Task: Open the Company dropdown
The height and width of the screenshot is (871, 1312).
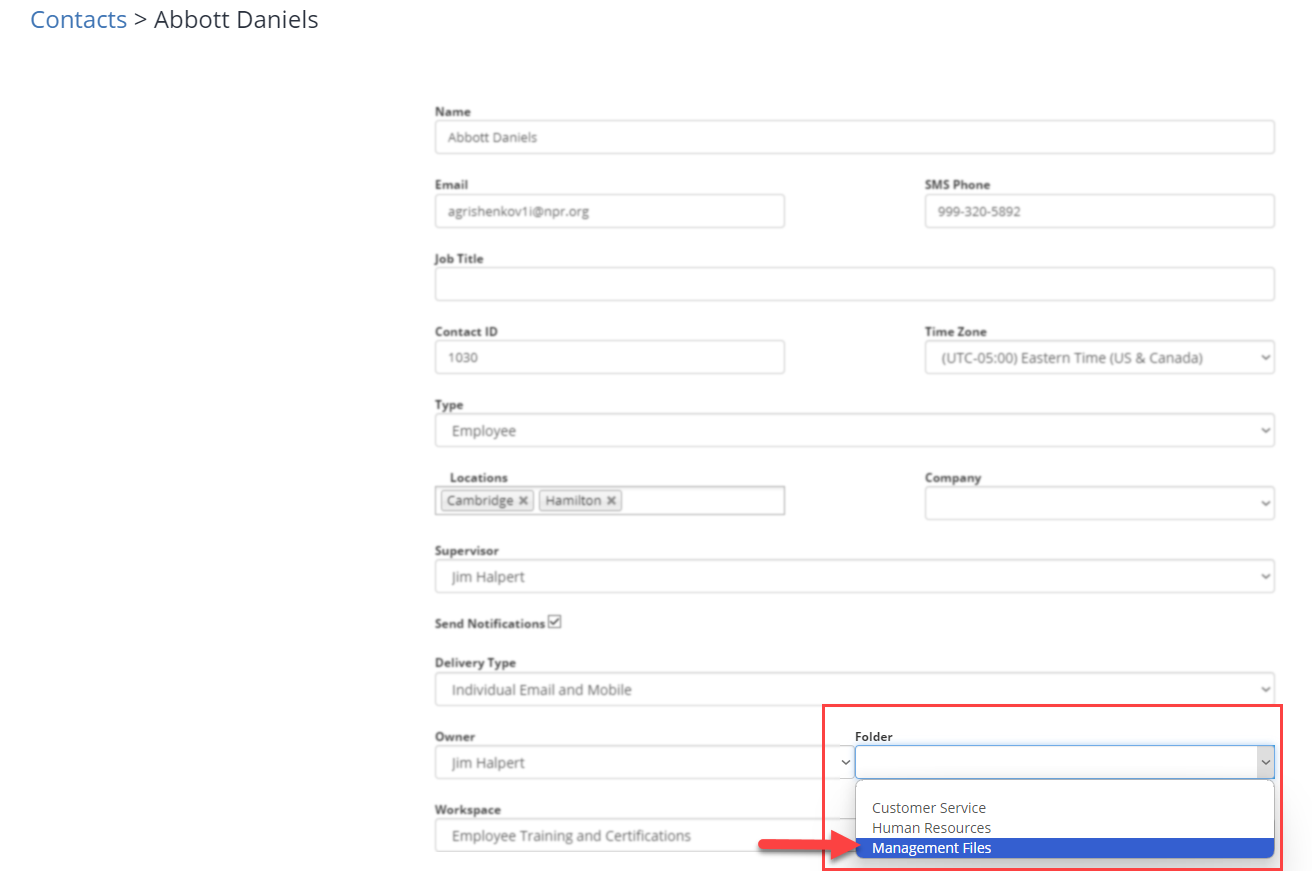Action: (1099, 504)
